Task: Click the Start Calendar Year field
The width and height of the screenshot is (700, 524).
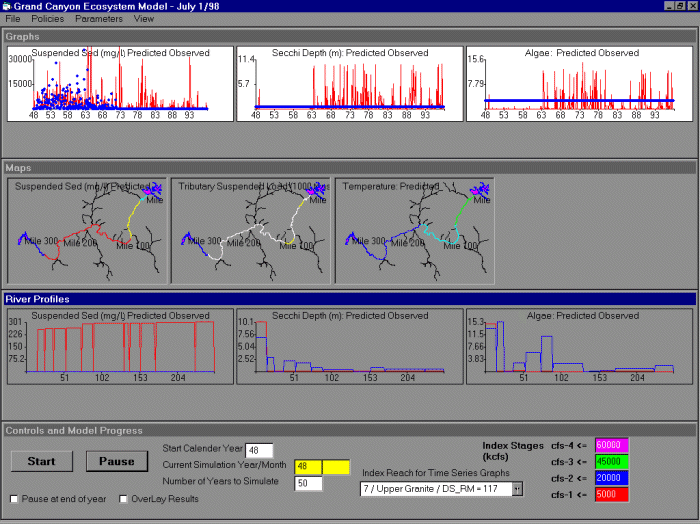Action: [258, 451]
